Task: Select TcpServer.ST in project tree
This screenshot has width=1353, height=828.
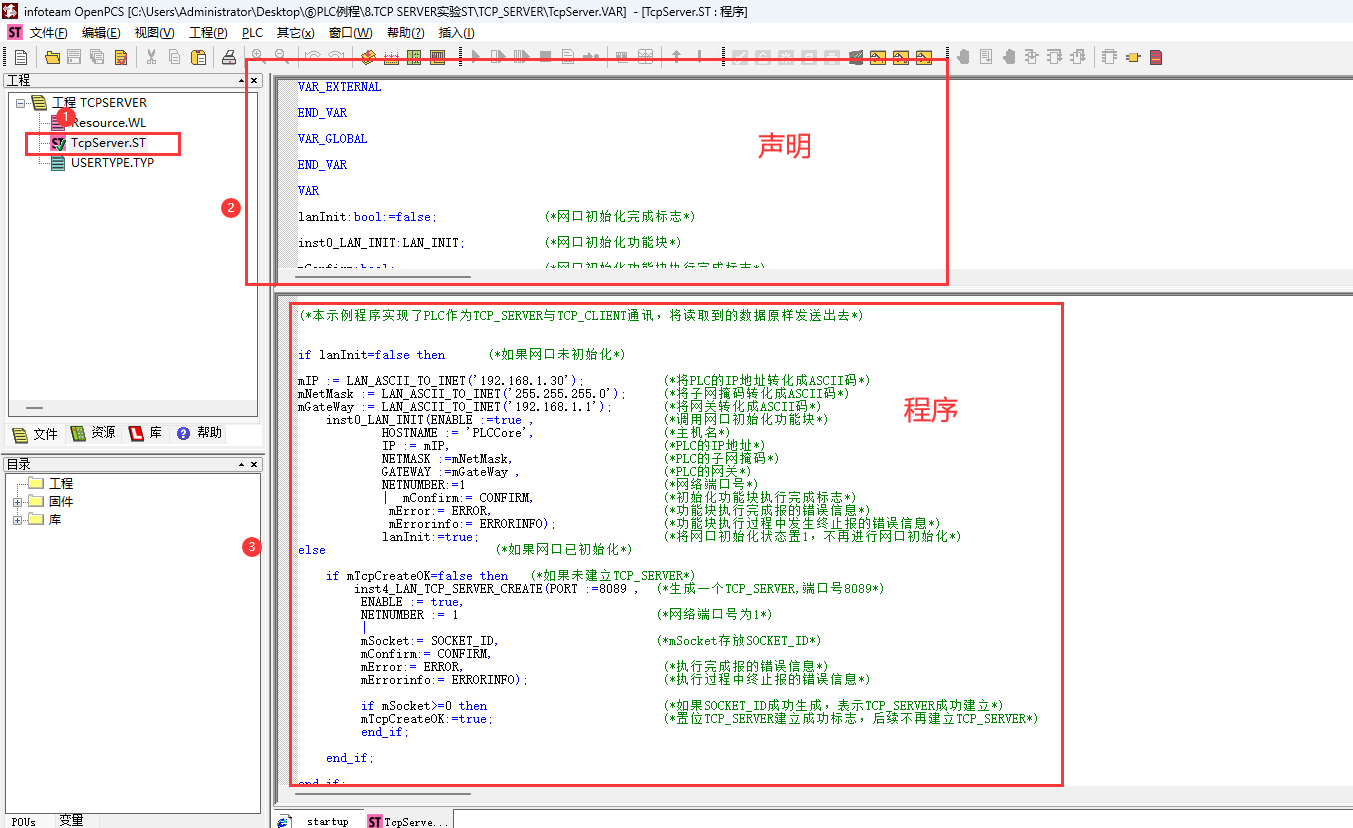Action: click(108, 143)
